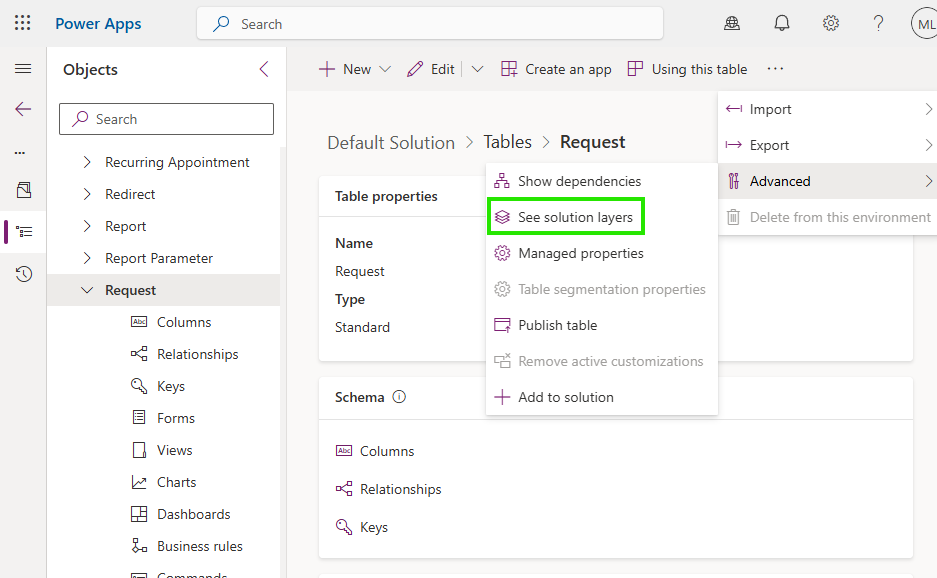Viewport: 937px width, 578px height.
Task: Collapse the Request tree node
Action: [87, 290]
